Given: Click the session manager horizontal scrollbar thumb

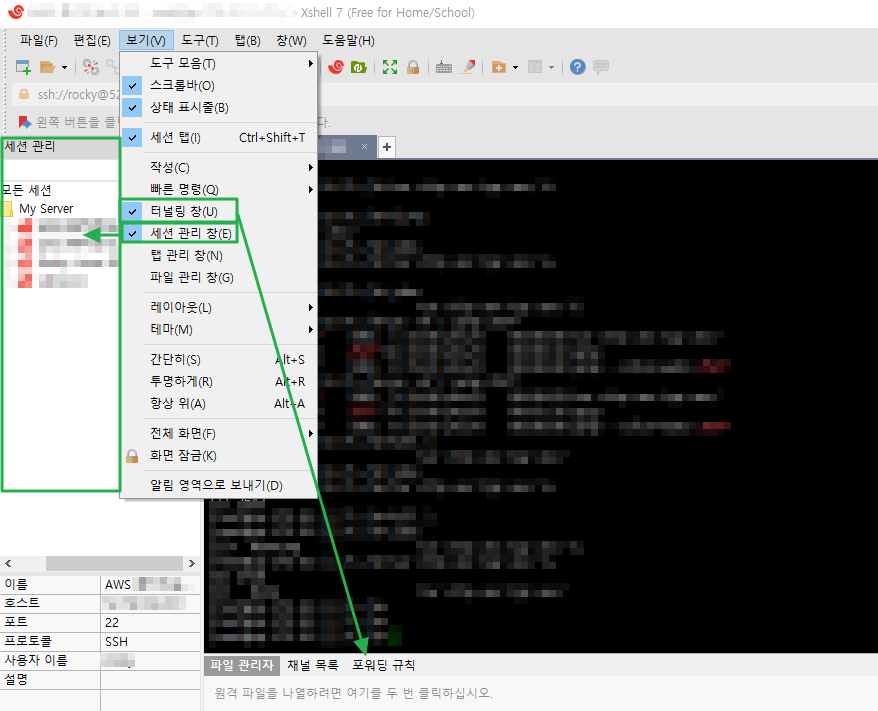Looking at the screenshot, I should tap(114, 563).
